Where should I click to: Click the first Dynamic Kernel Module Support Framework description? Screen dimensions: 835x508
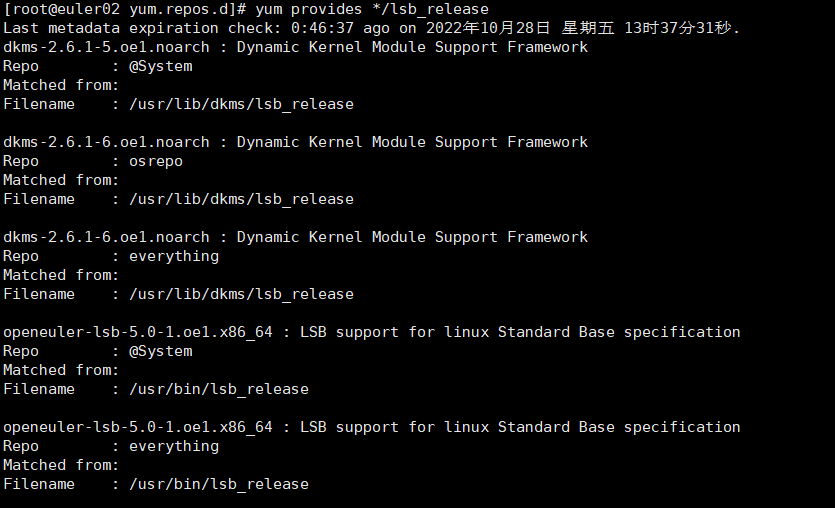(x=412, y=47)
